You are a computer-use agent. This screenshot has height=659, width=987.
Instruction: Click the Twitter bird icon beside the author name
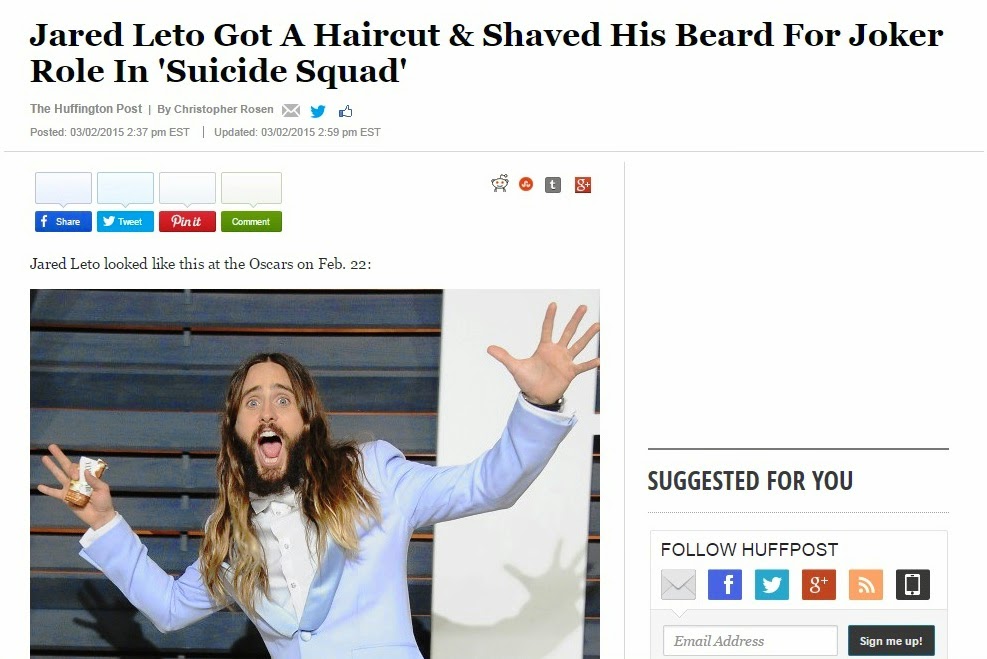318,111
